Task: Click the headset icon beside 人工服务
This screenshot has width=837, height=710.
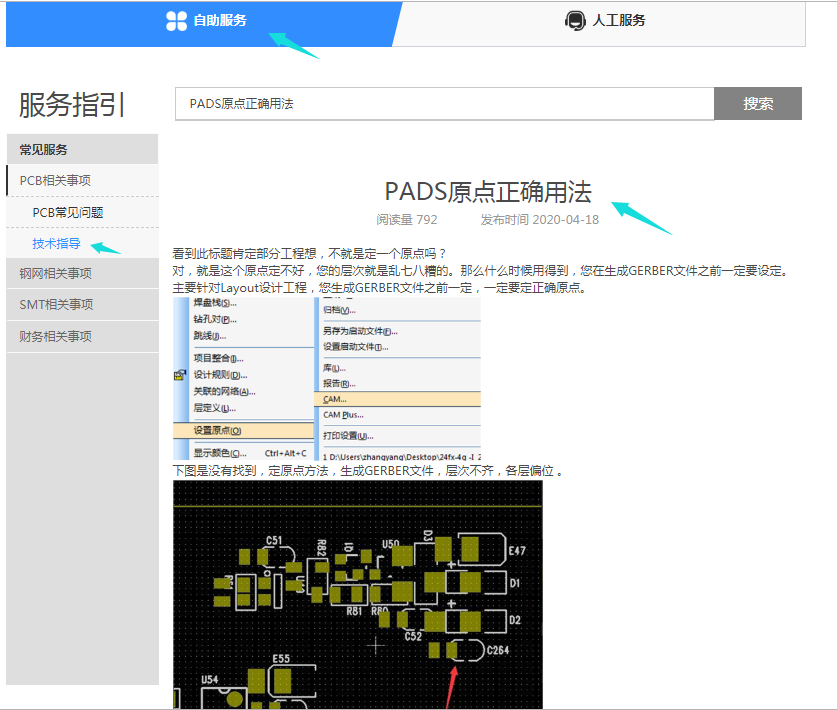Action: click(575, 21)
